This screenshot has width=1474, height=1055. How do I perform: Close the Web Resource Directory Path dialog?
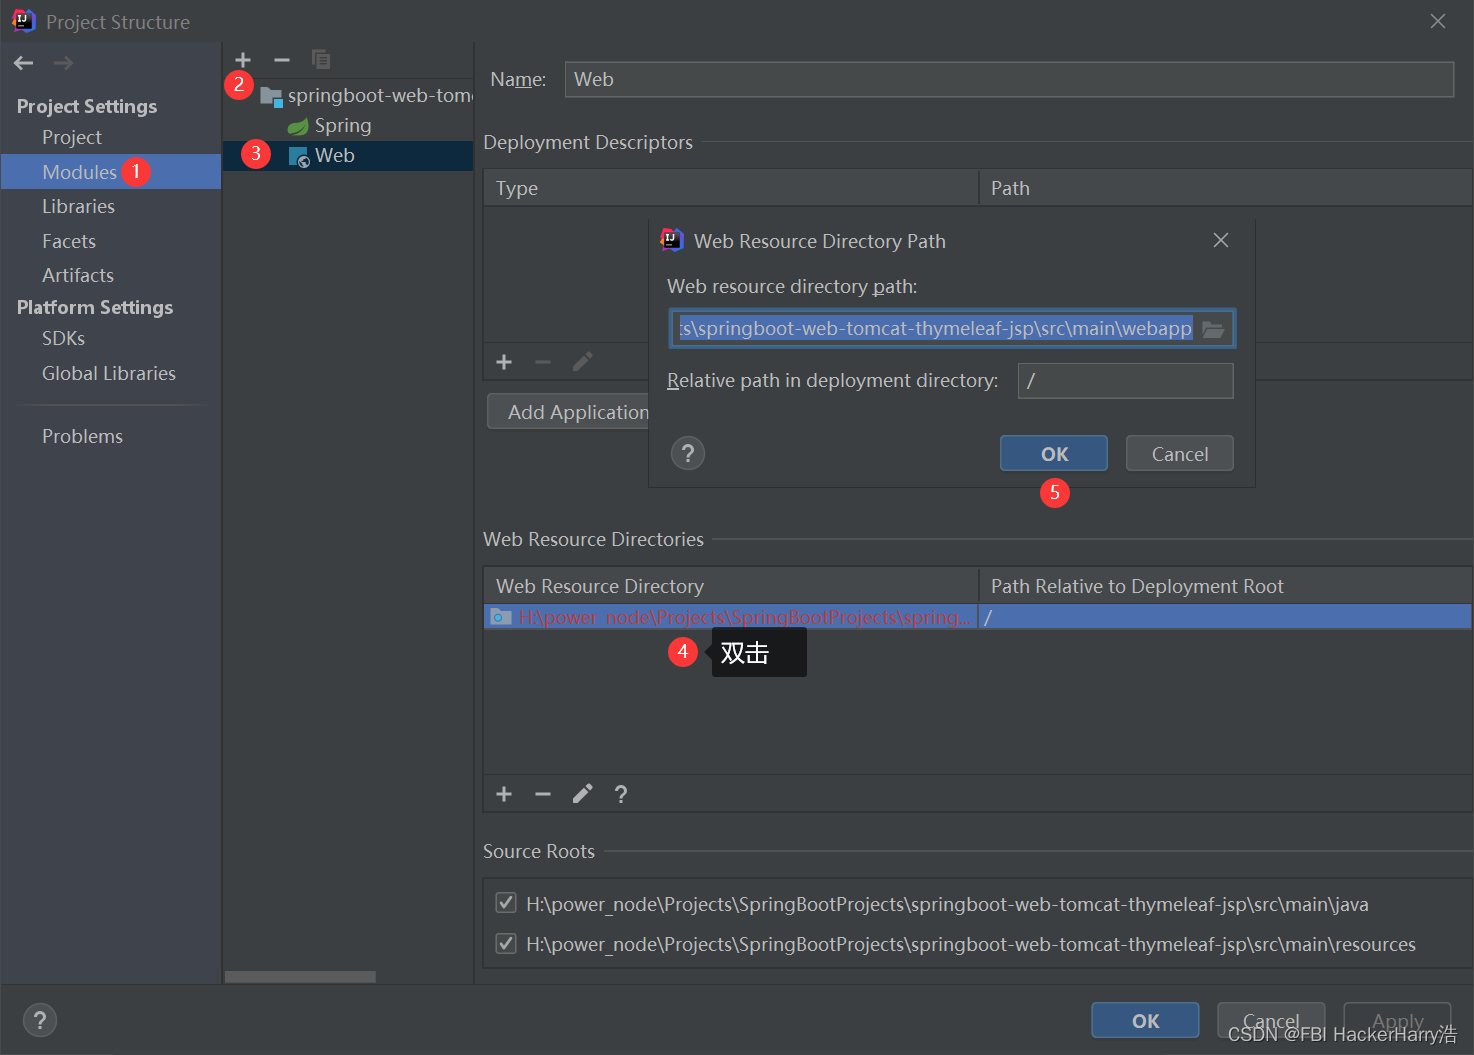(x=1221, y=240)
